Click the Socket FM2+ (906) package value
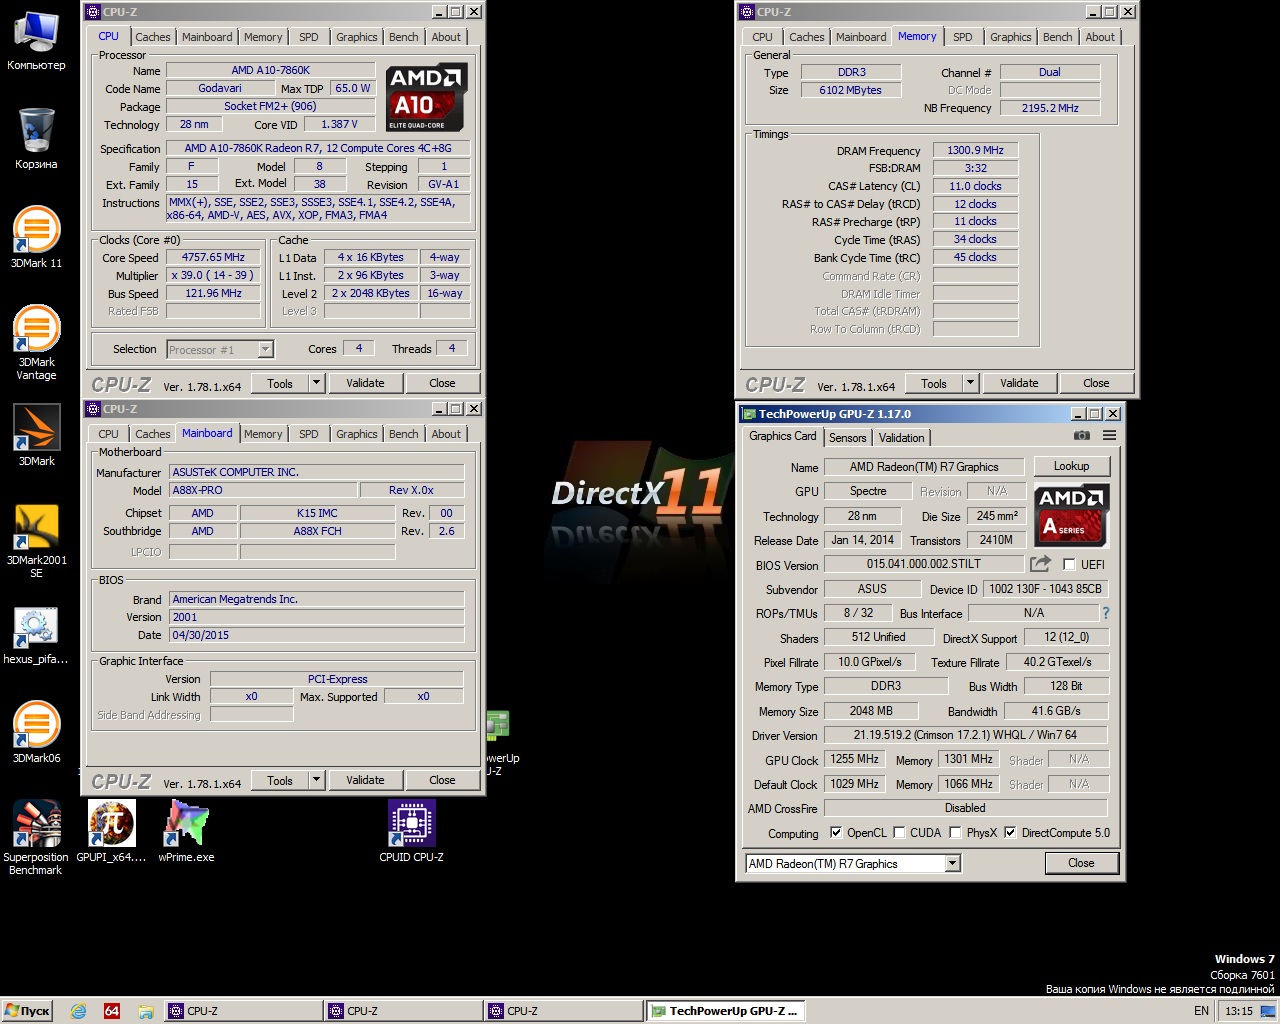The image size is (1280, 1024). click(x=270, y=106)
